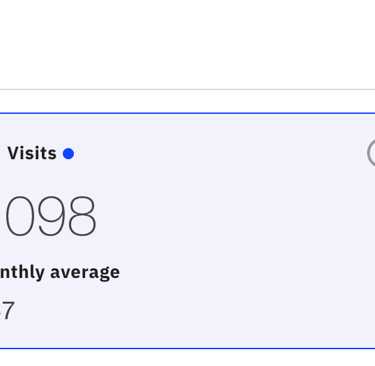Click the blue dot beside Visits
The image size is (375, 366).
pyautogui.click(x=68, y=154)
